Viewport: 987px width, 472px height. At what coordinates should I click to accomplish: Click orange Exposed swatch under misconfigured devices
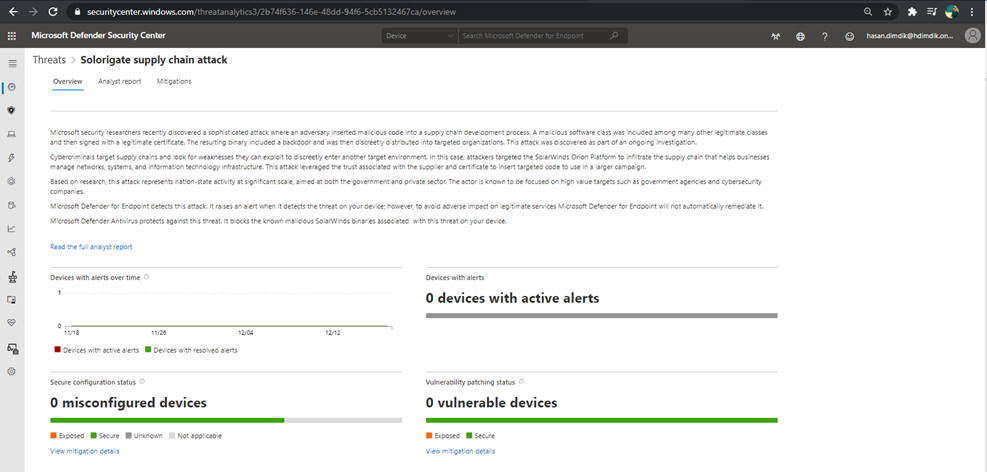coord(54,435)
